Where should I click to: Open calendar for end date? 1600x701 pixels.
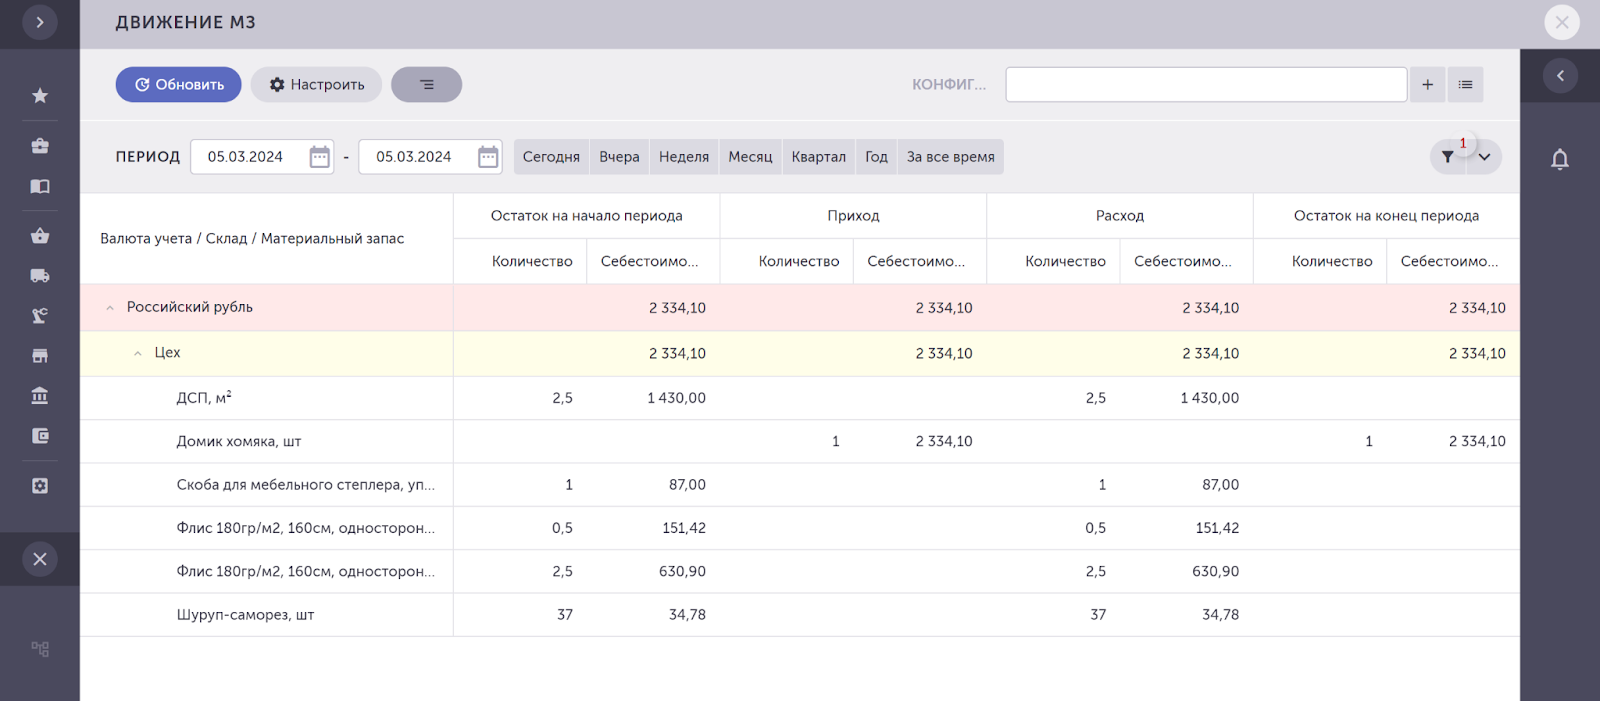488,157
